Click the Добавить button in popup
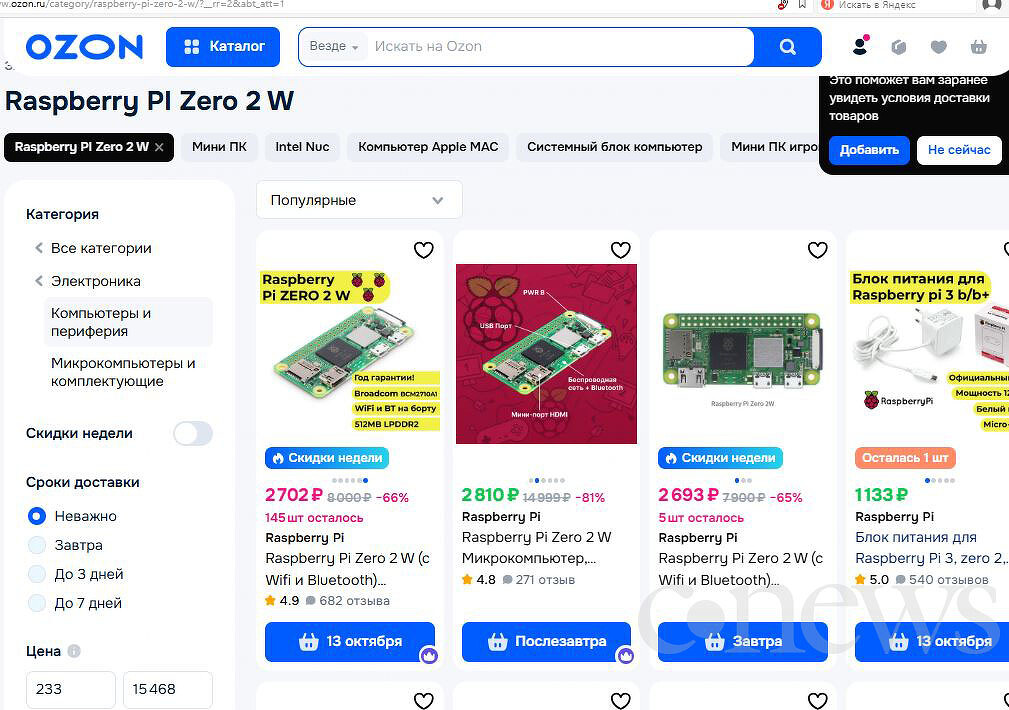This screenshot has height=710, width=1009. 869,150
